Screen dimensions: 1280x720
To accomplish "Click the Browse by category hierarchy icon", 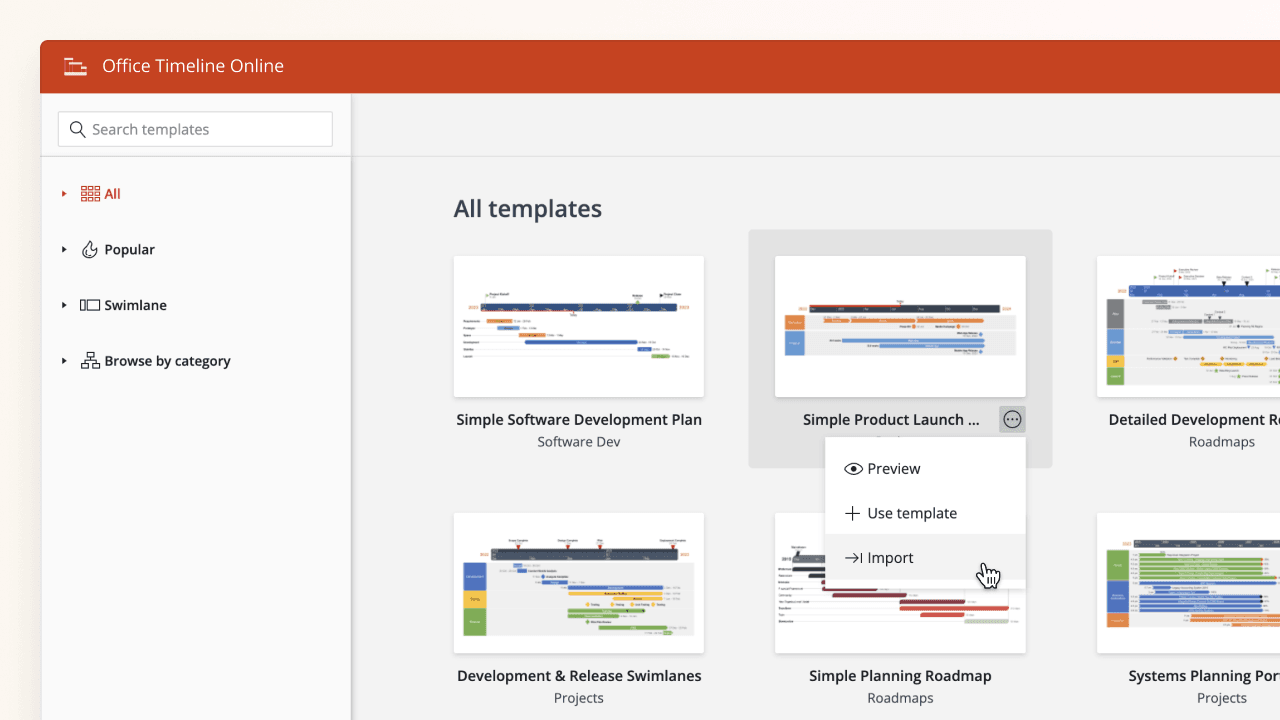I will pyautogui.click(x=90, y=361).
